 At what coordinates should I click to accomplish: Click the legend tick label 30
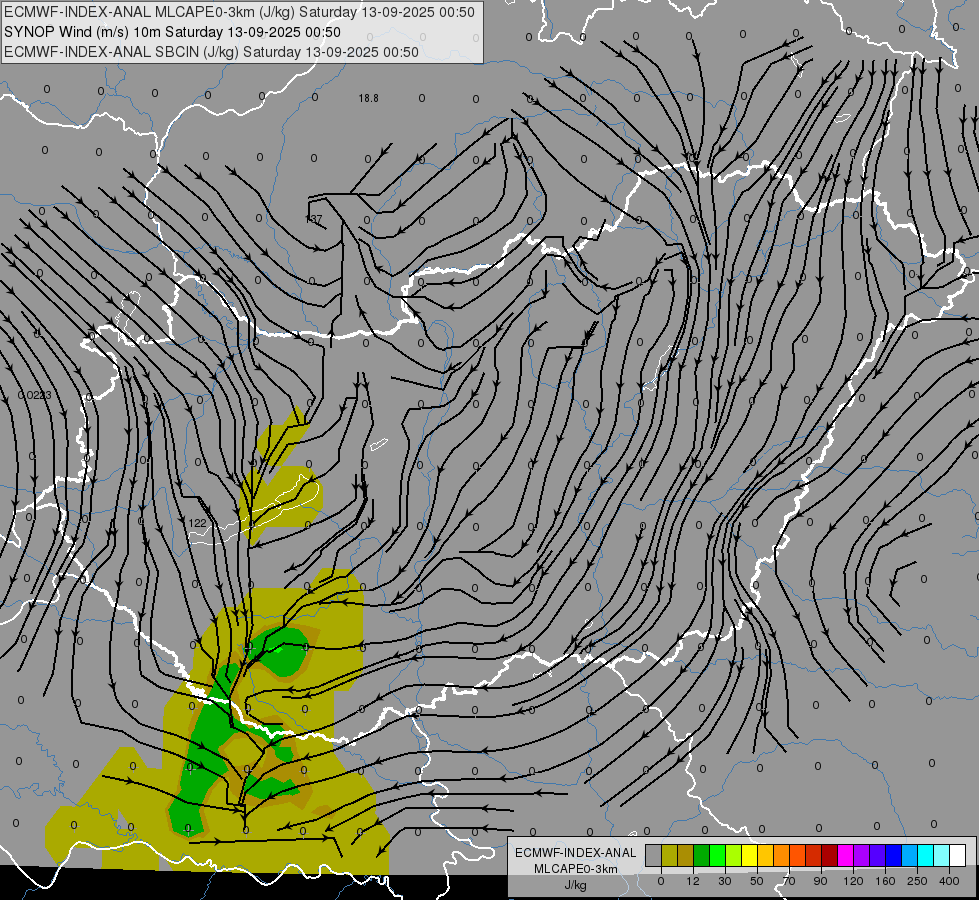pyautogui.click(x=725, y=881)
